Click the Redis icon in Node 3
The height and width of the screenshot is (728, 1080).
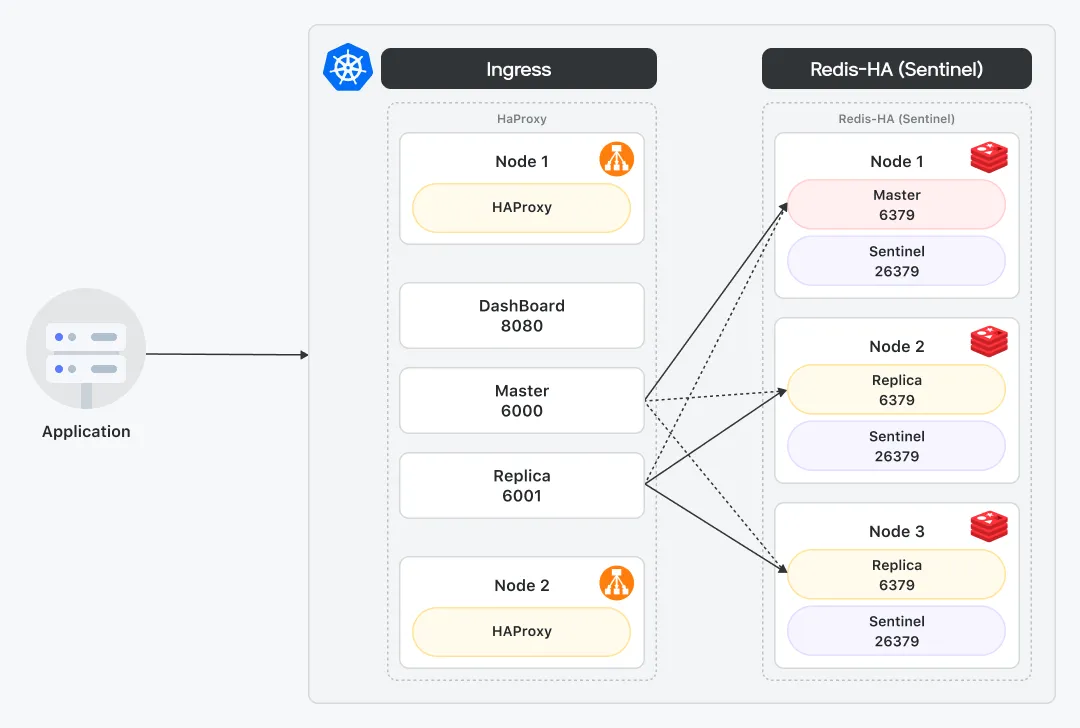click(989, 526)
